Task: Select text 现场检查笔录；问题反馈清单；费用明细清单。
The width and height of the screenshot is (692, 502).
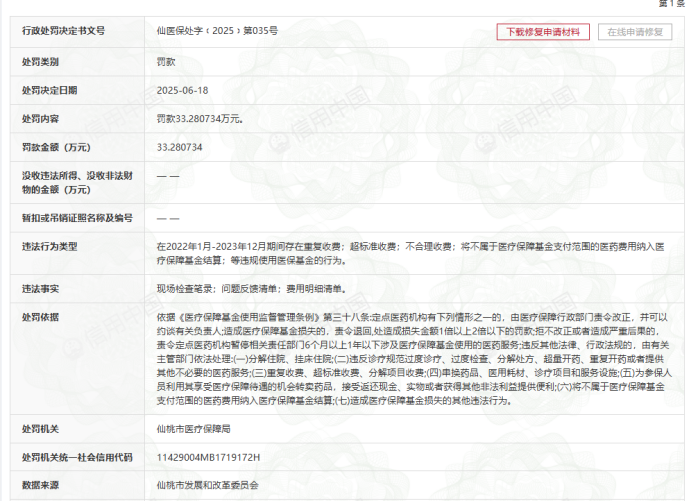Action: point(252,289)
